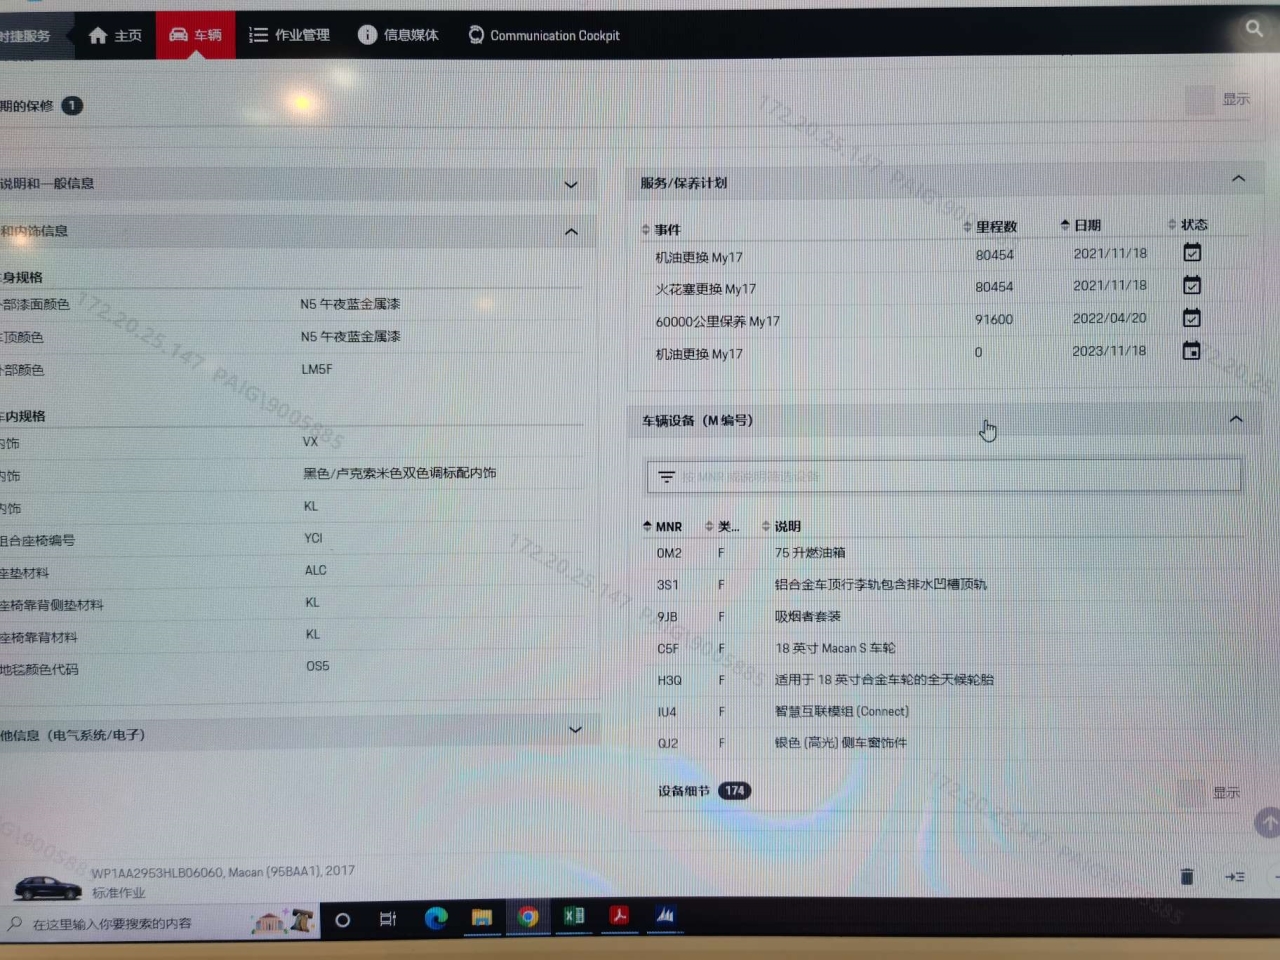Select the H3Q all-season tyres row
Viewport: 1280px width, 960px height.
[944, 680]
